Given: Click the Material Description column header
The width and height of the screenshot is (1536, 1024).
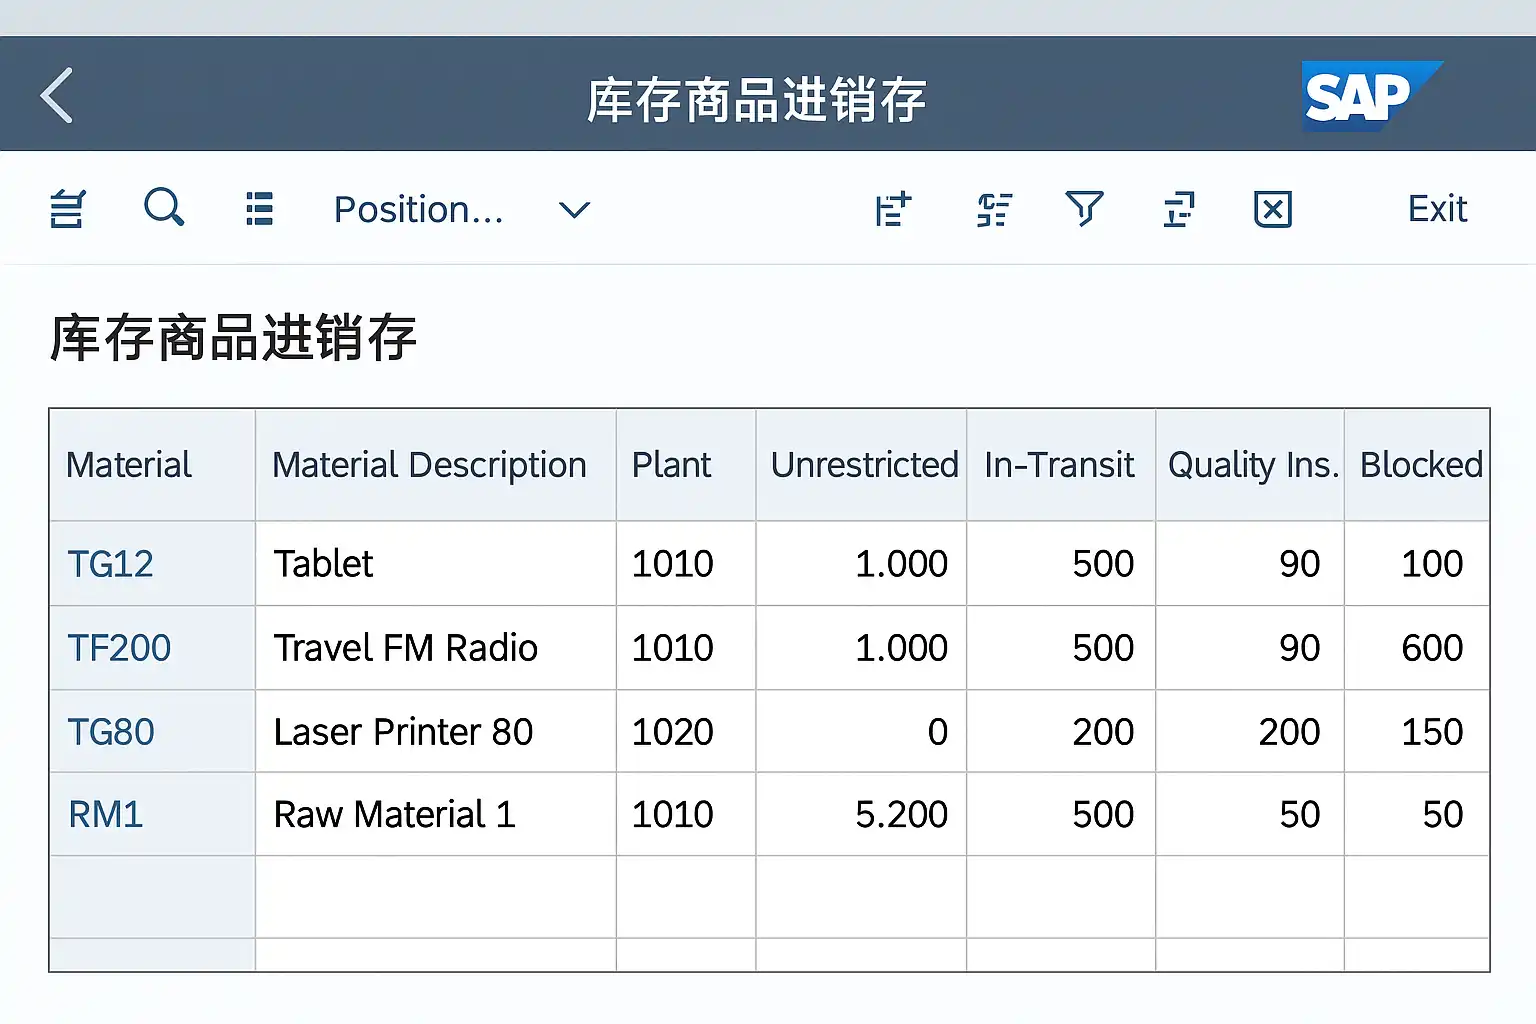Looking at the screenshot, I should 429,465.
